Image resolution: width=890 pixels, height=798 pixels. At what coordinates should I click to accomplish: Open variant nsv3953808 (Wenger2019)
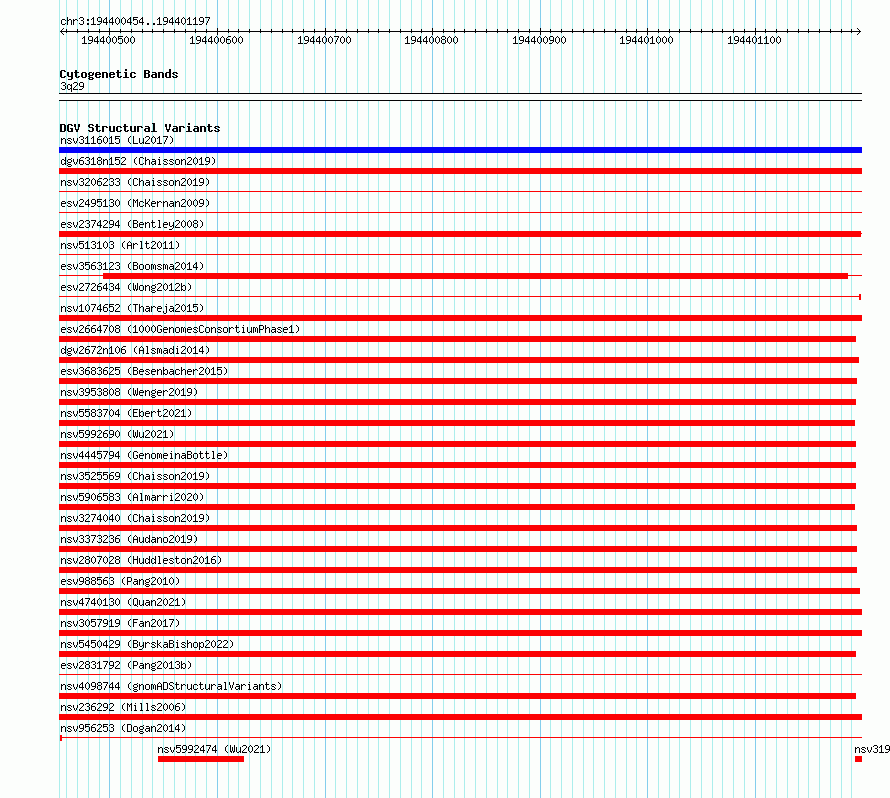[129, 392]
